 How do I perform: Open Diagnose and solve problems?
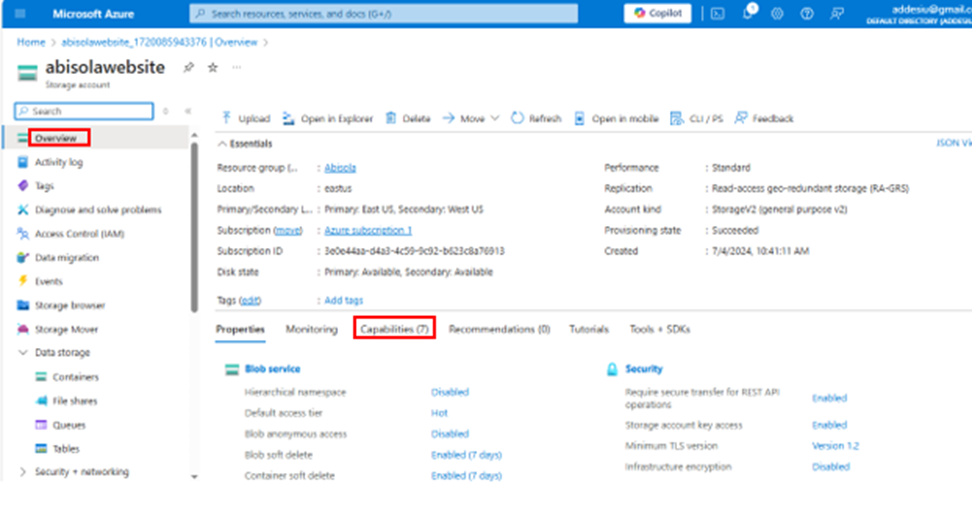tap(98, 210)
